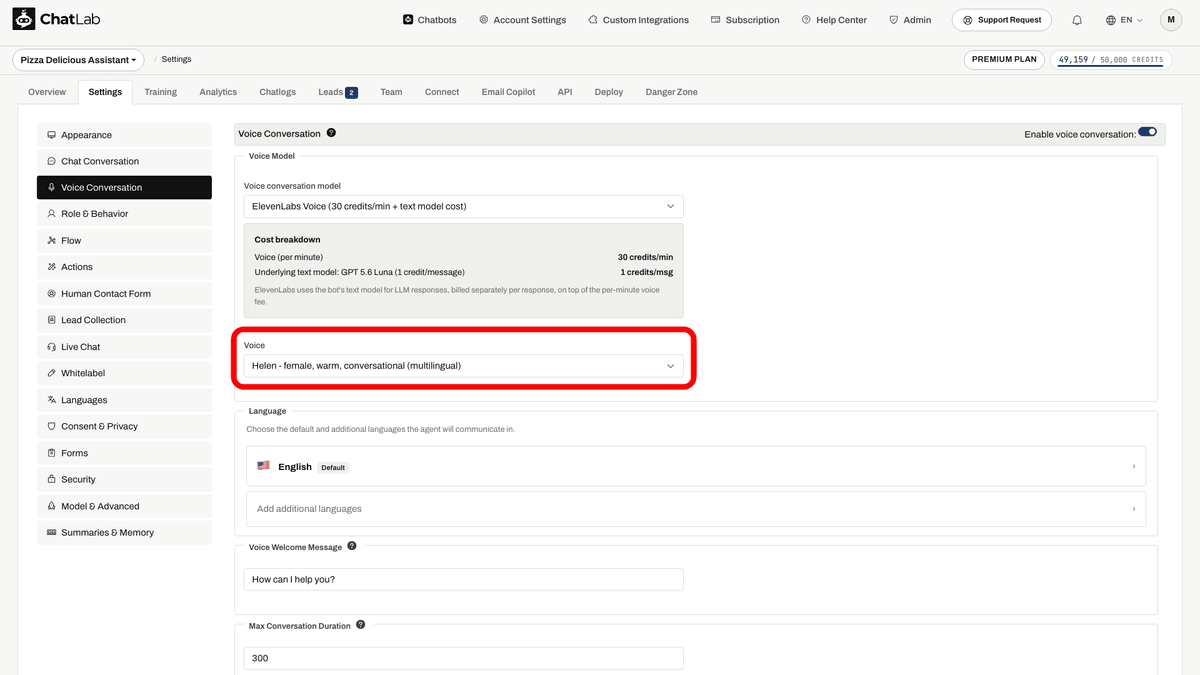Image resolution: width=1200 pixels, height=675 pixels.
Task: Click the Voice Welcome Message input field
Action: [x=464, y=579]
